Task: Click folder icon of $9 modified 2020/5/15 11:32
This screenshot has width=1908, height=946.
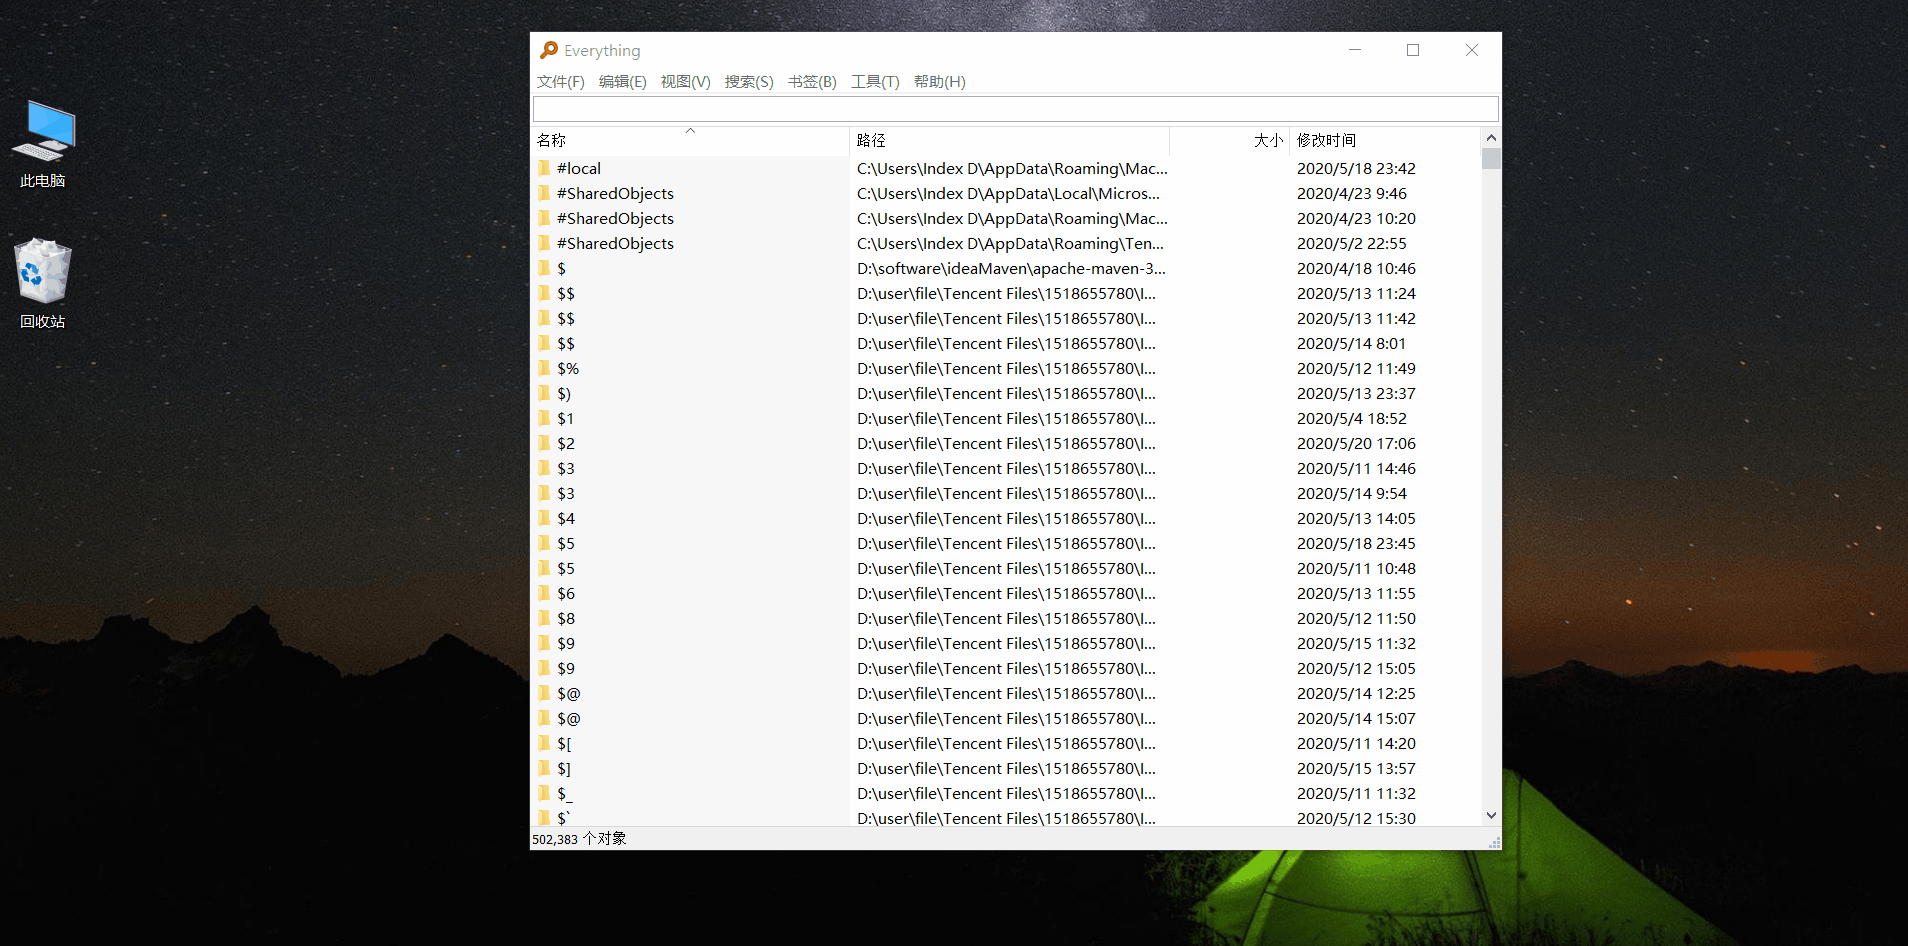Action: (544, 643)
